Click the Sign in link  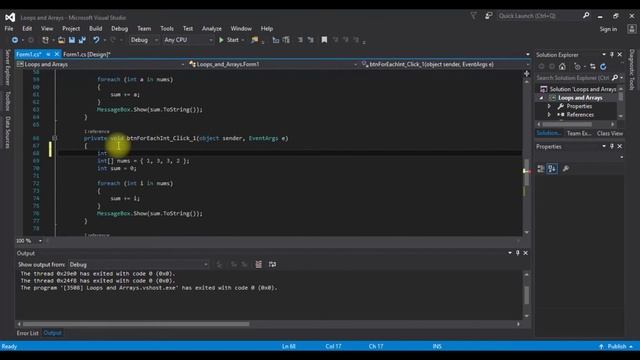[608, 29]
